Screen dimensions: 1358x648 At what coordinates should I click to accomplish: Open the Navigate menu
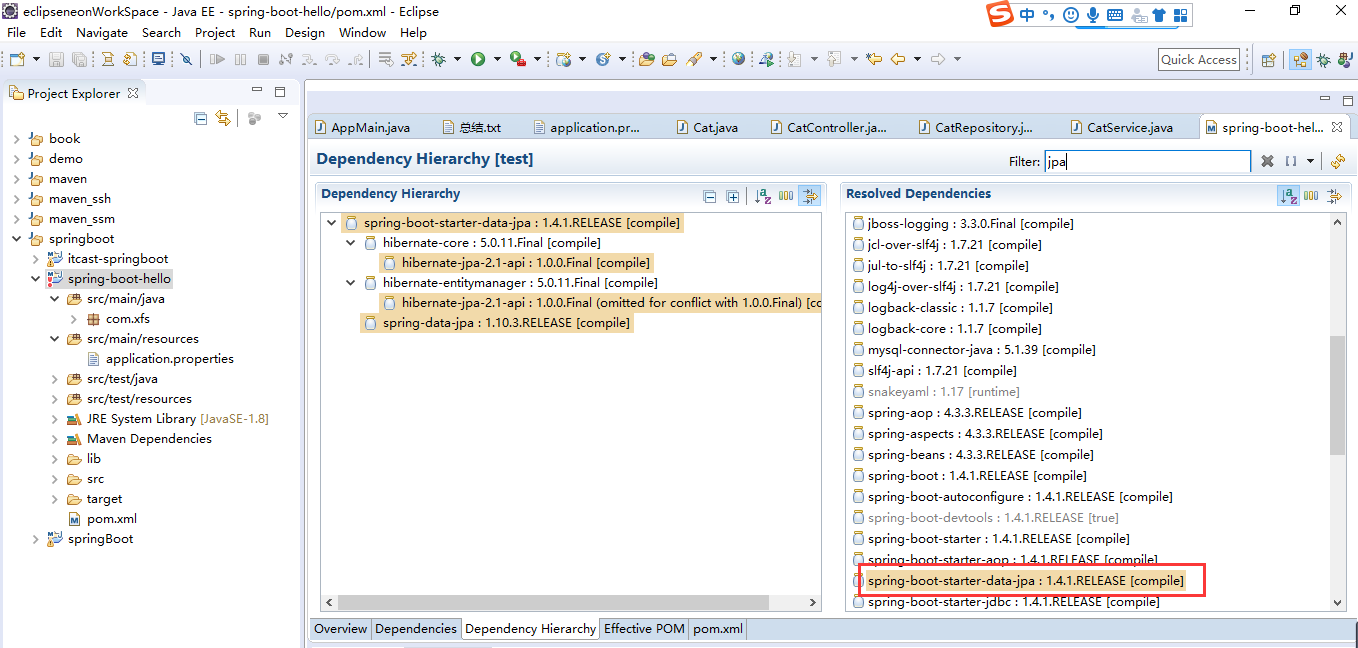tap(104, 32)
